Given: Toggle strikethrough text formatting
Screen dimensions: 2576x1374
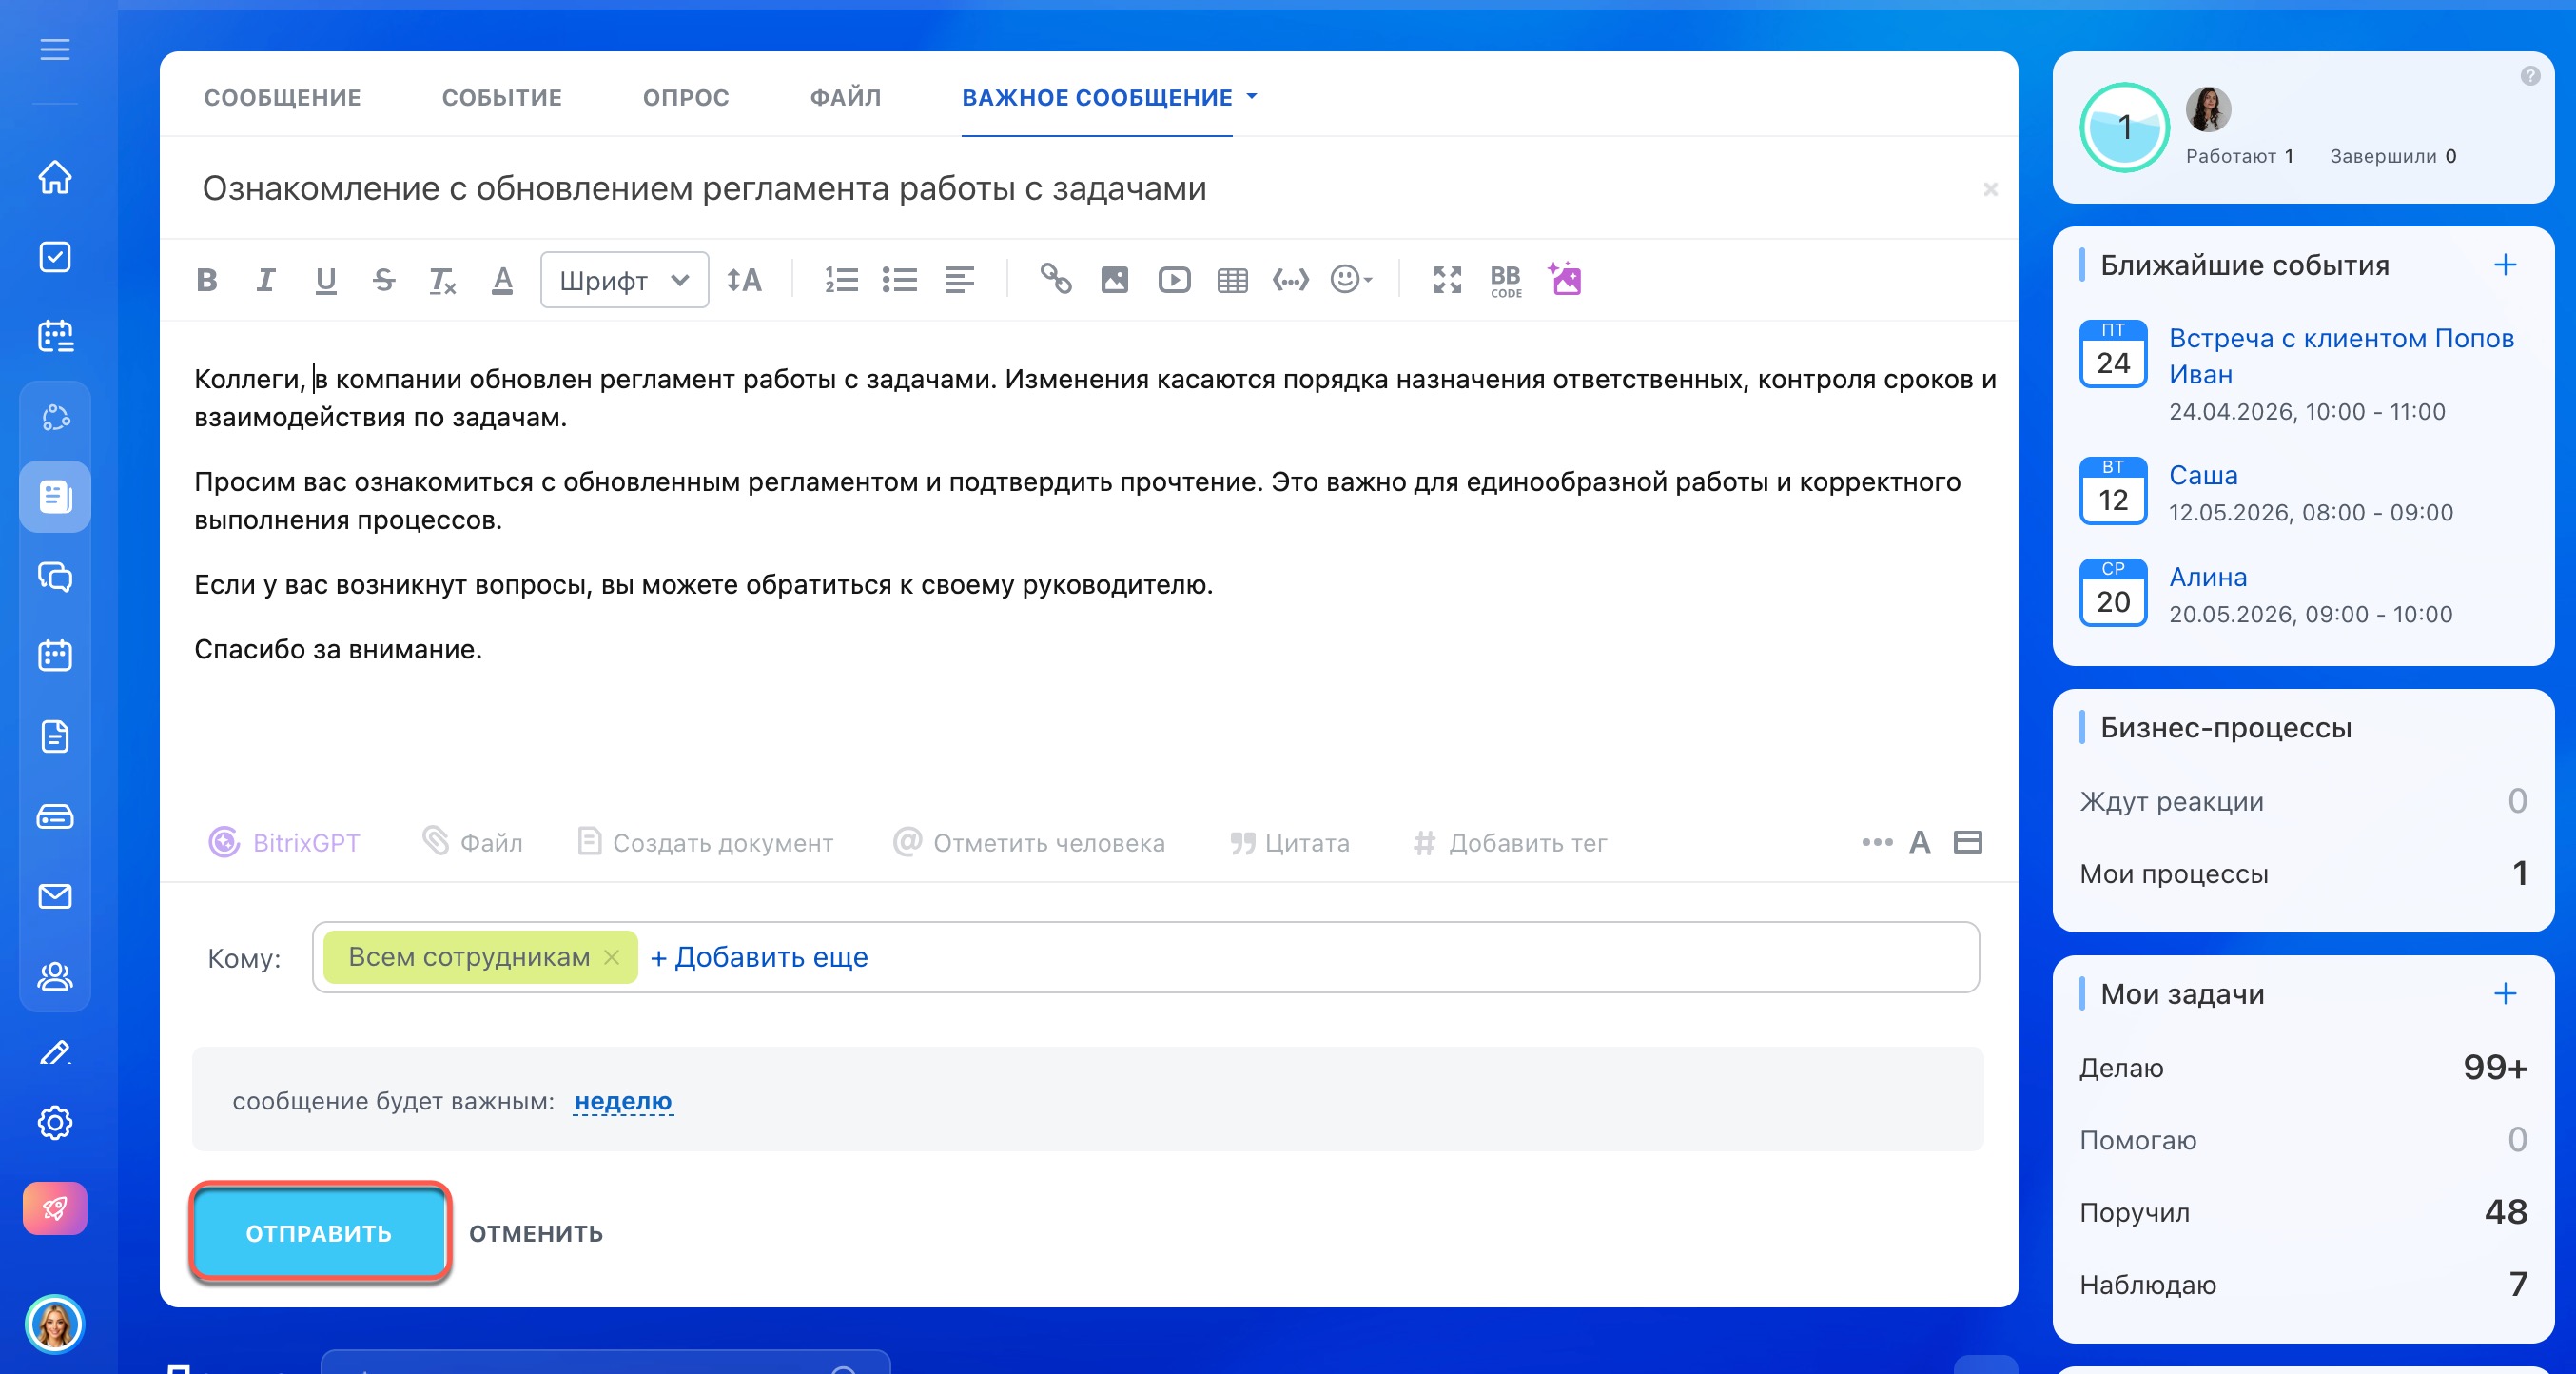Looking at the screenshot, I should [384, 280].
